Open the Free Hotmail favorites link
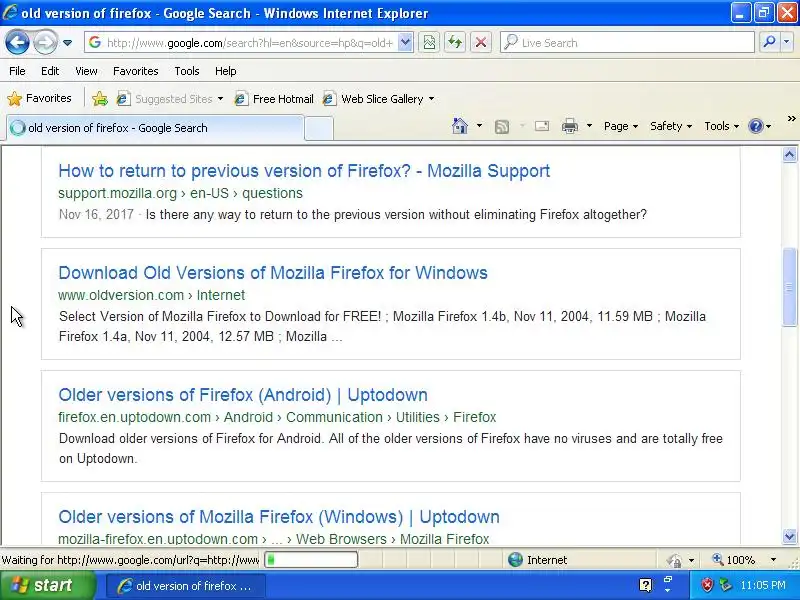Viewport: 800px width, 600px height. tap(274, 98)
